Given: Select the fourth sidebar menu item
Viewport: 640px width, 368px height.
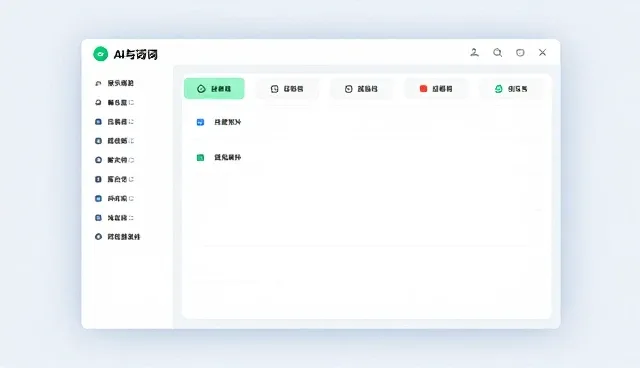Looking at the screenshot, I should pos(115,141).
